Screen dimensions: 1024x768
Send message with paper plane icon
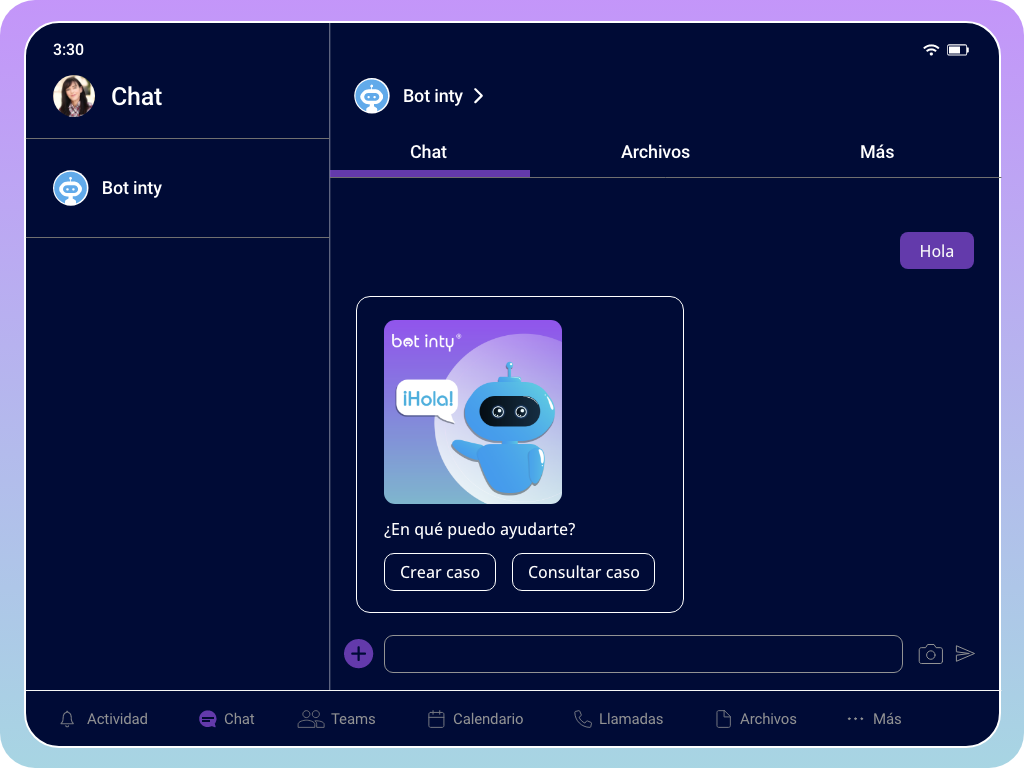pyautogui.click(x=965, y=653)
